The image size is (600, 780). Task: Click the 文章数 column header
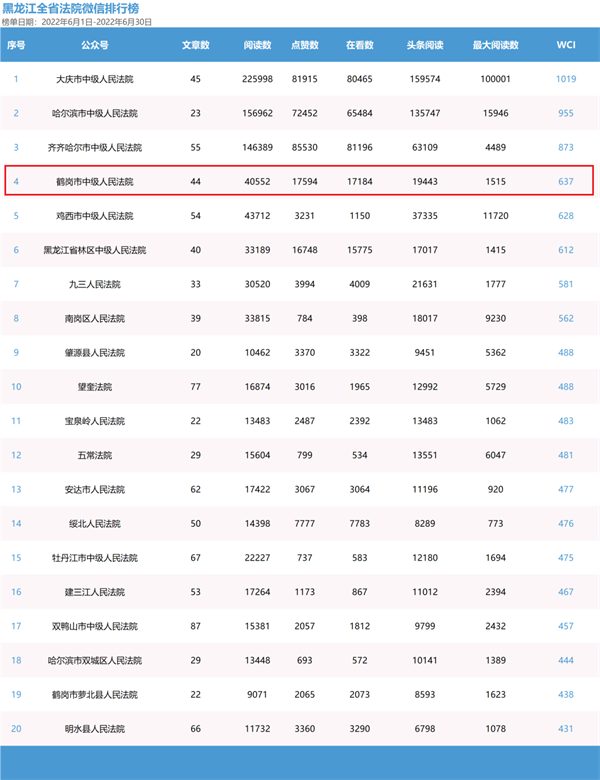click(x=196, y=45)
